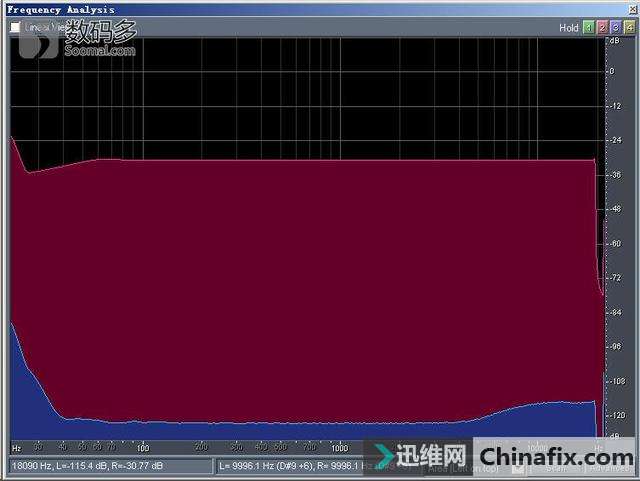Activate purple Hold button 3
The width and height of the screenshot is (640, 481).
[x=616, y=27]
